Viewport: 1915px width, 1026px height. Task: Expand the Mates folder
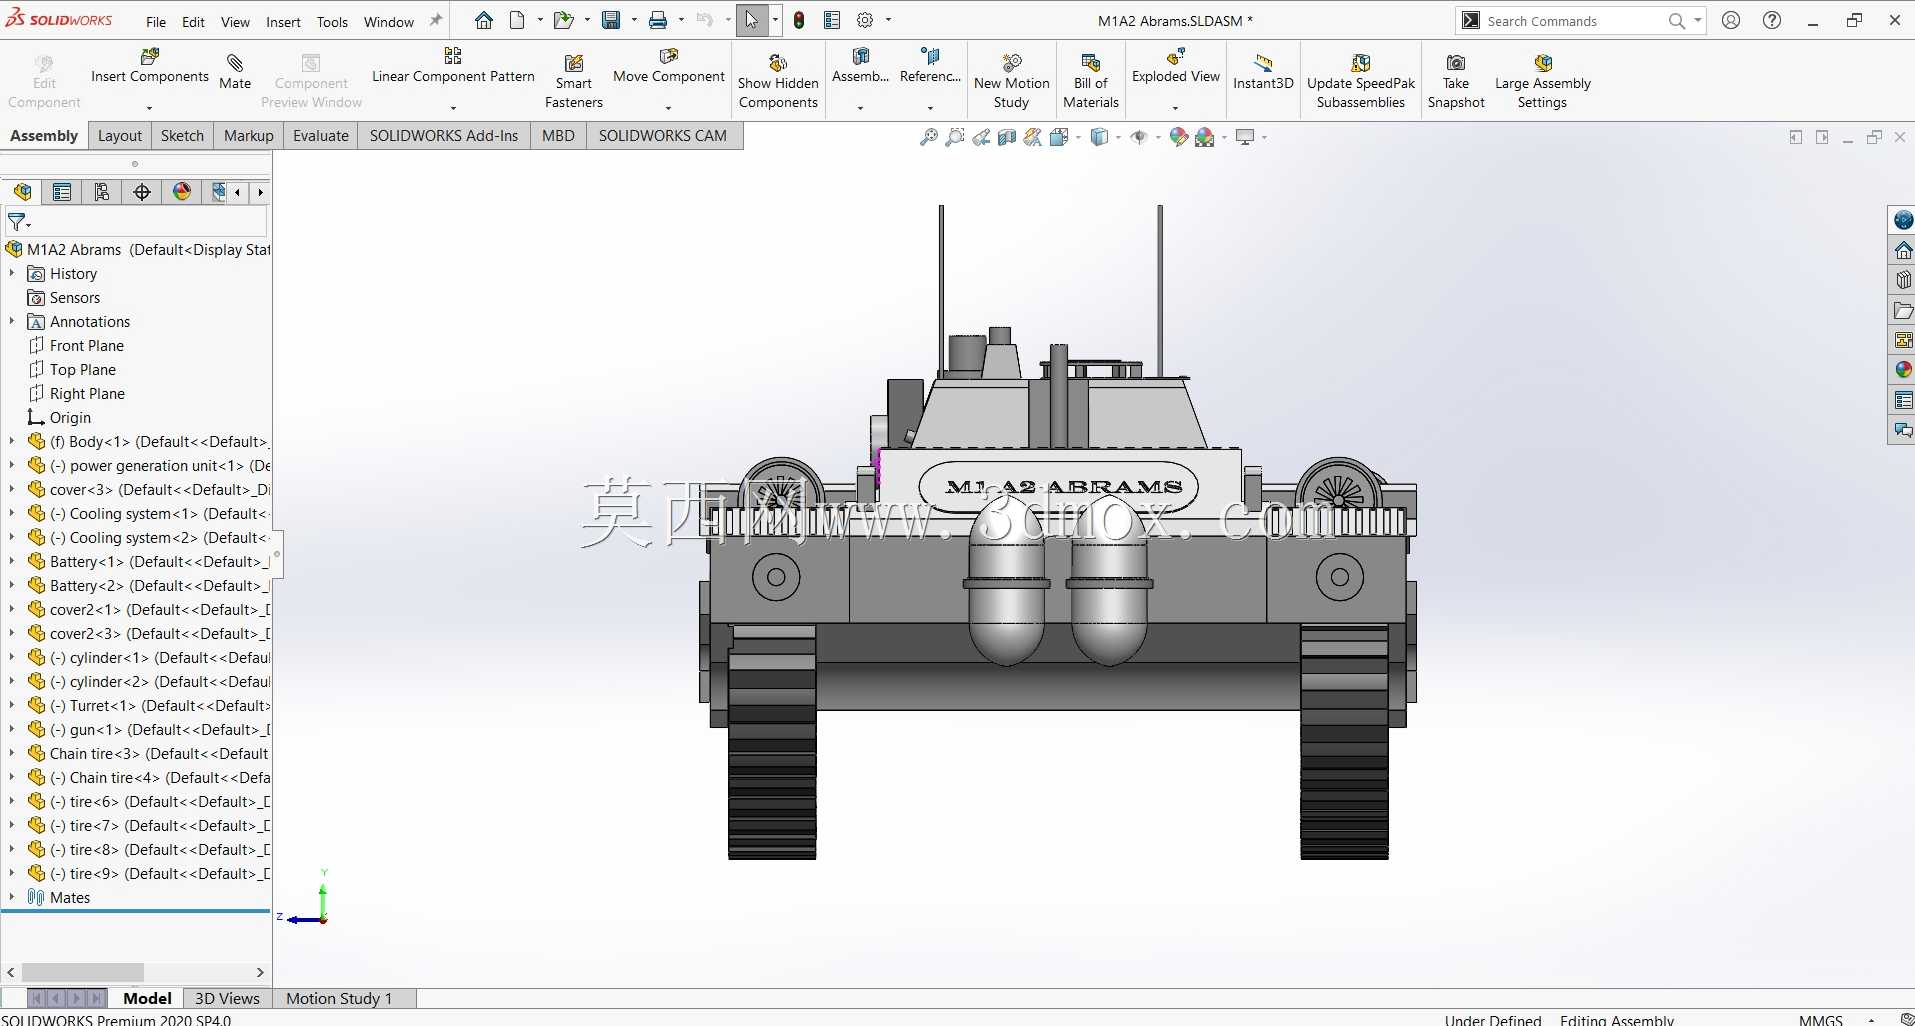12,897
